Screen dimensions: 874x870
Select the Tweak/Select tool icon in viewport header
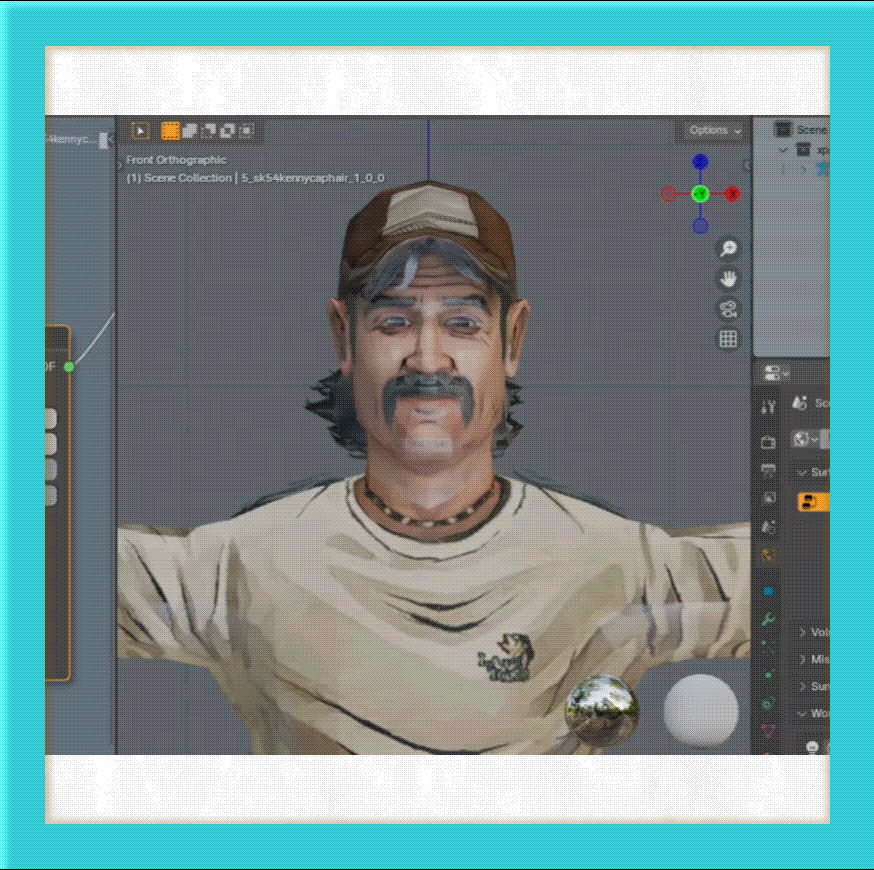tap(140, 131)
